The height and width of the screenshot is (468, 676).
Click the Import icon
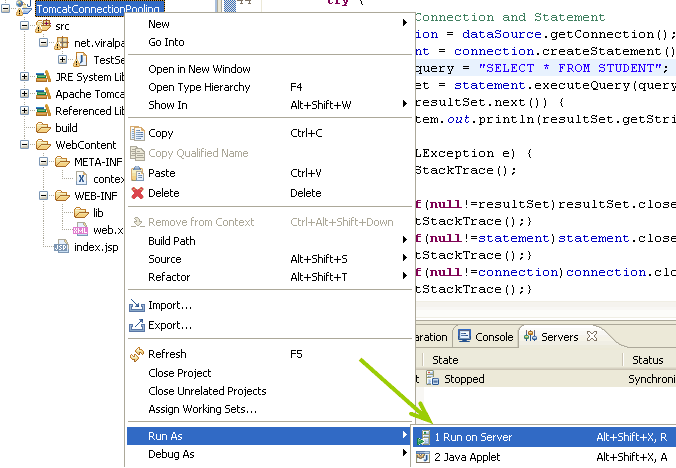pos(137,306)
